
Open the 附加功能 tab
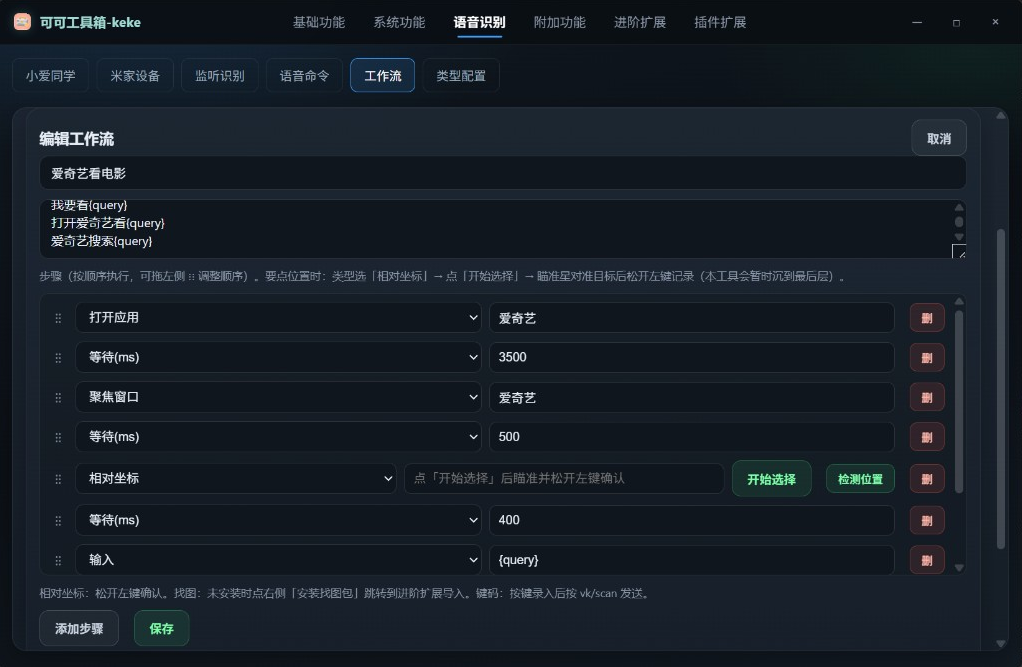pyautogui.click(x=559, y=22)
